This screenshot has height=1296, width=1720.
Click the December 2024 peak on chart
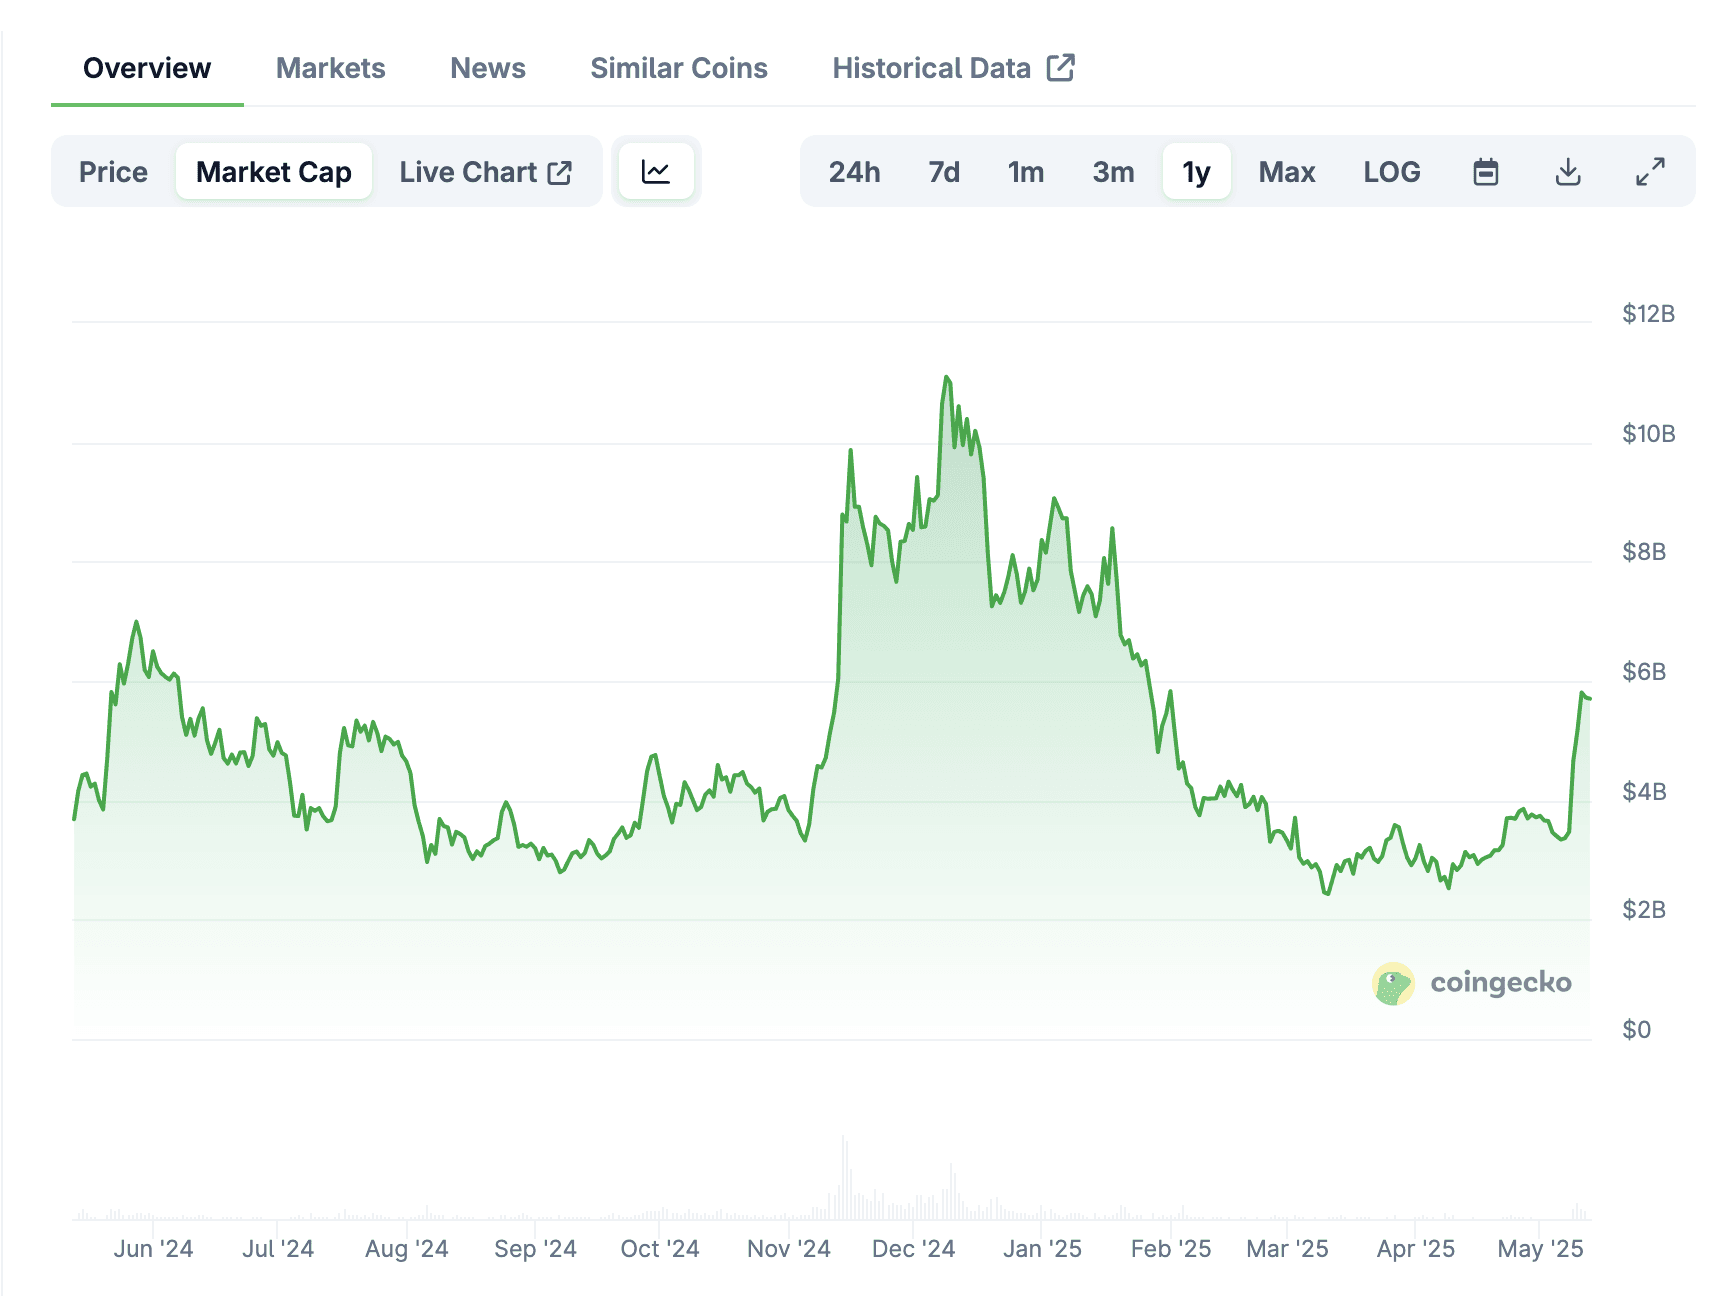(946, 378)
